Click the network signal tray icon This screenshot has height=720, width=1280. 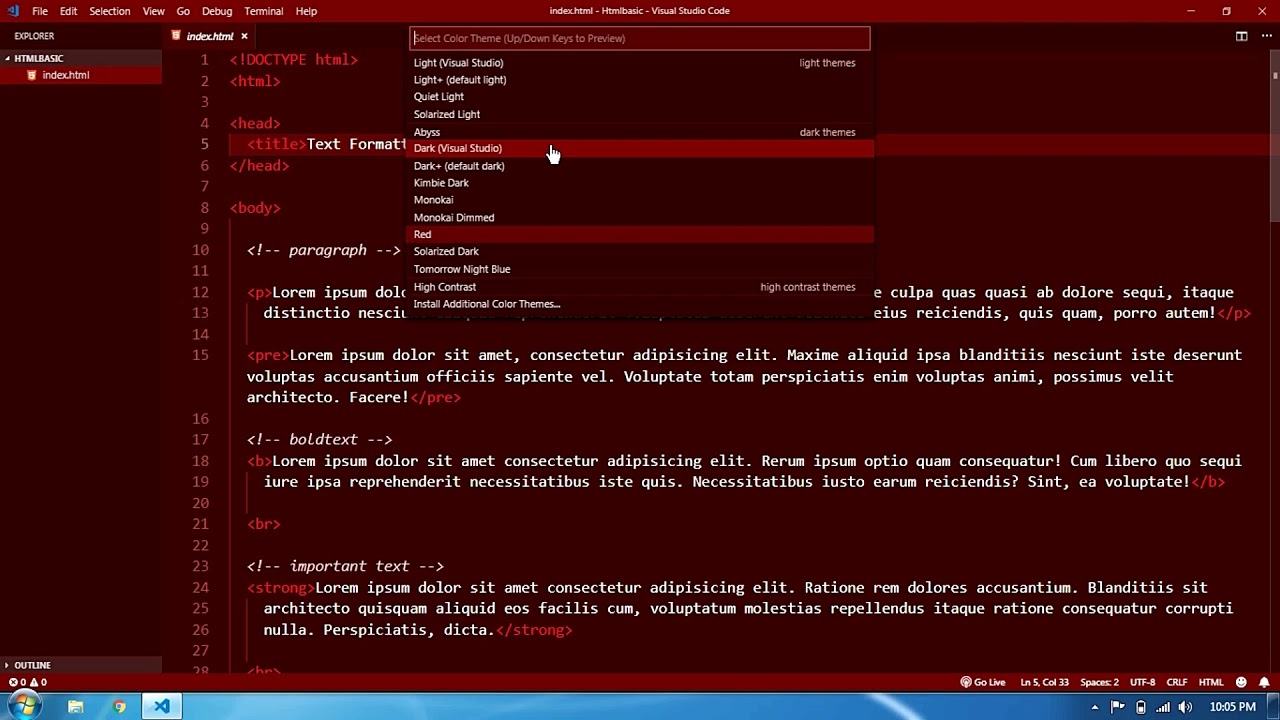point(1164,707)
